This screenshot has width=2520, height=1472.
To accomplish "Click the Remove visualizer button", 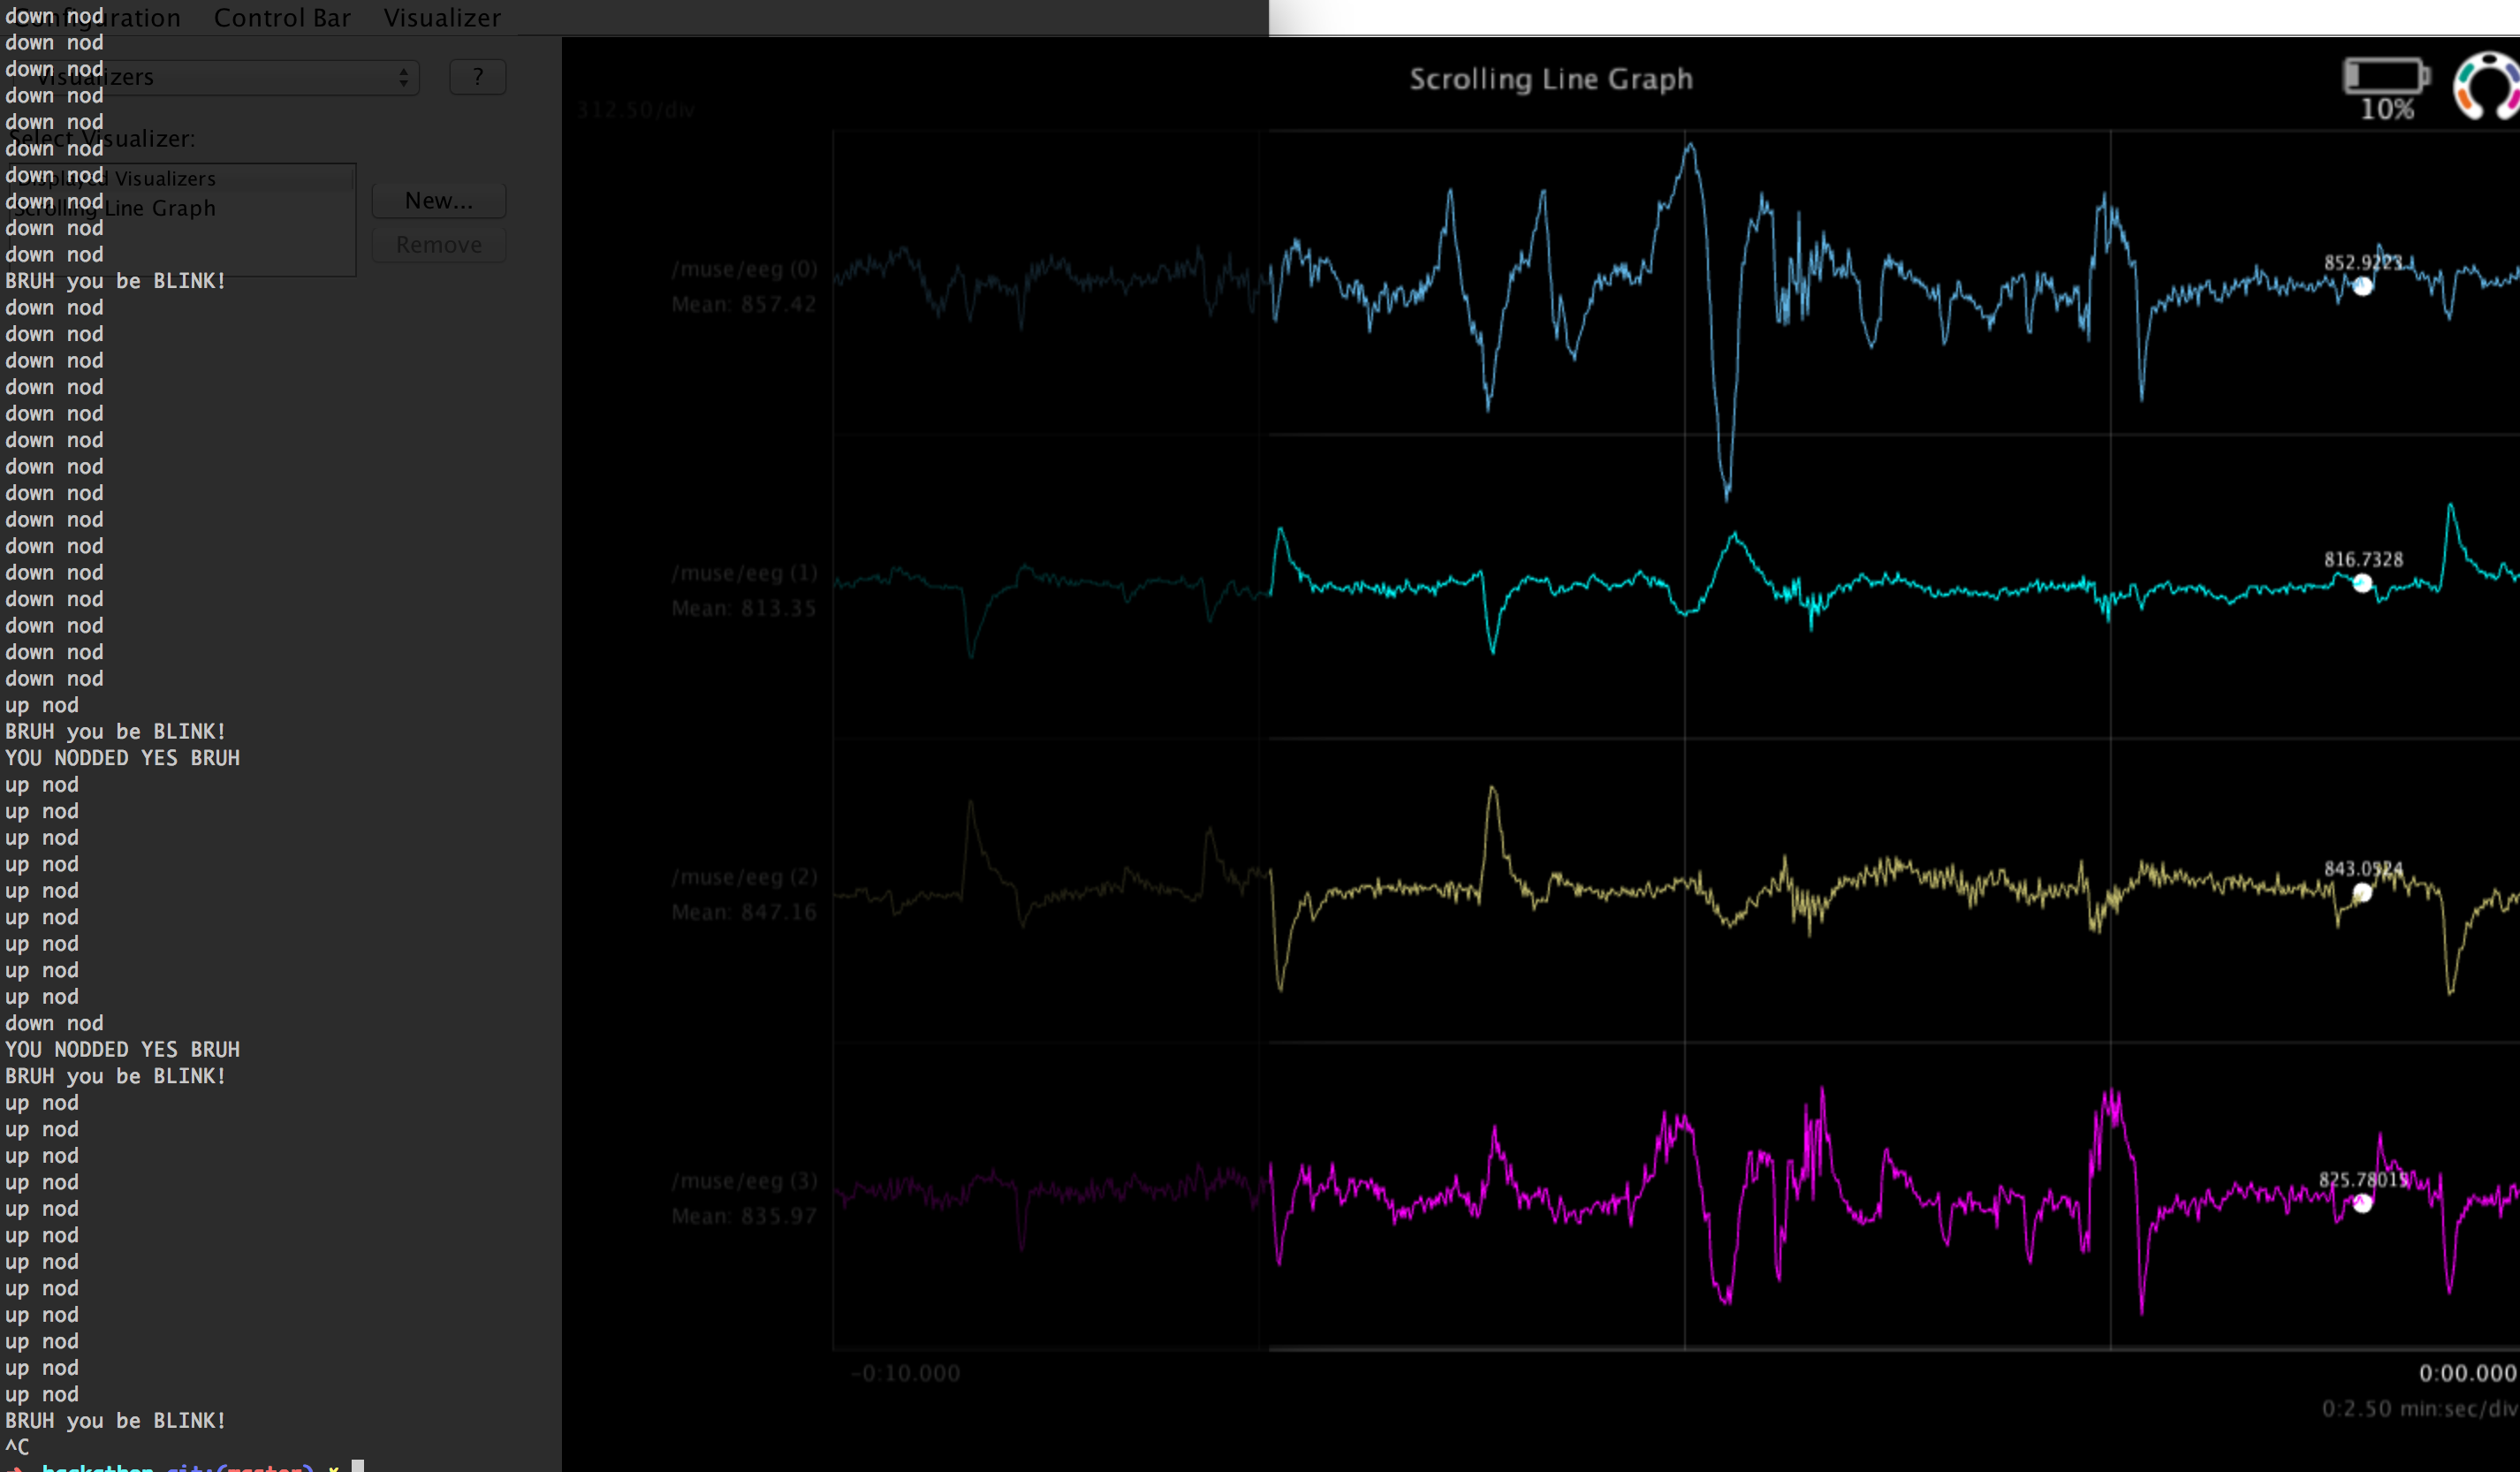I will [438, 245].
